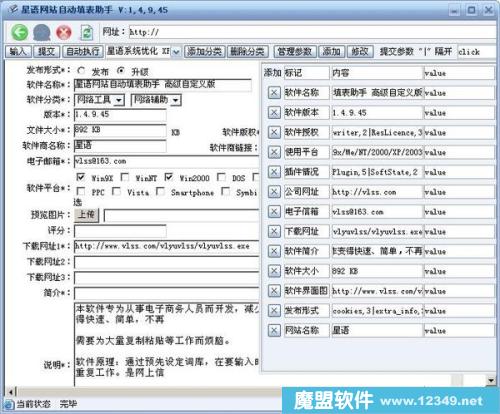Enable the Vista platform checkbox
Viewport: 500px width, 414px height.
pyautogui.click(x=116, y=191)
